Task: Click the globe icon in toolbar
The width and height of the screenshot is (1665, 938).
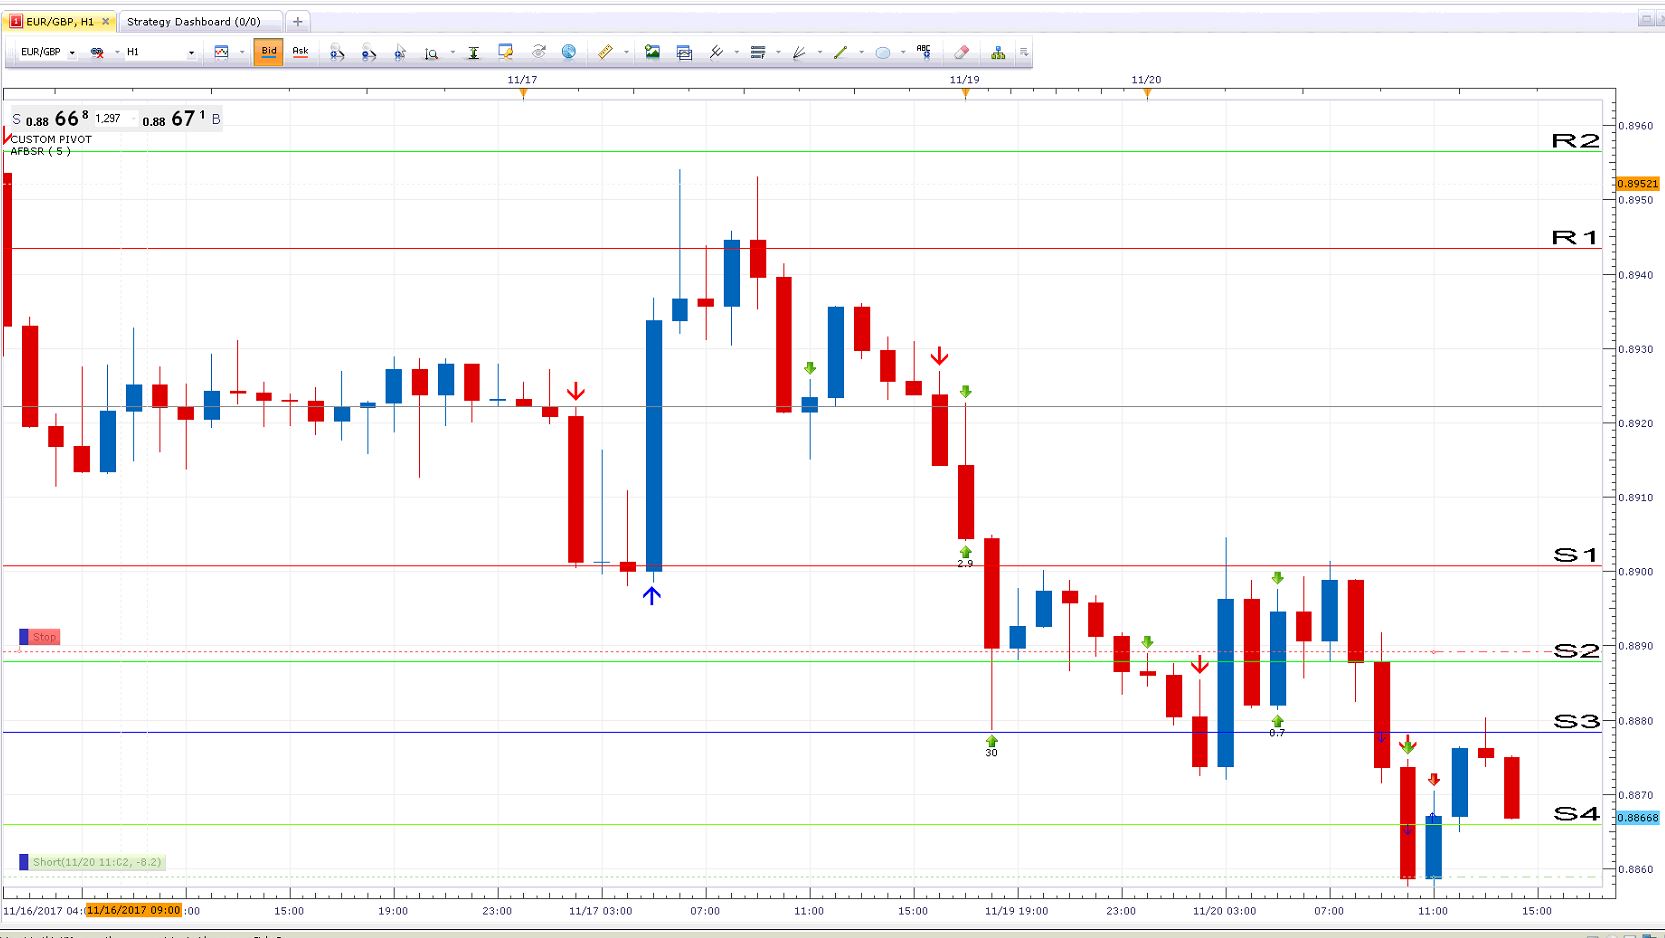Action: (568, 52)
